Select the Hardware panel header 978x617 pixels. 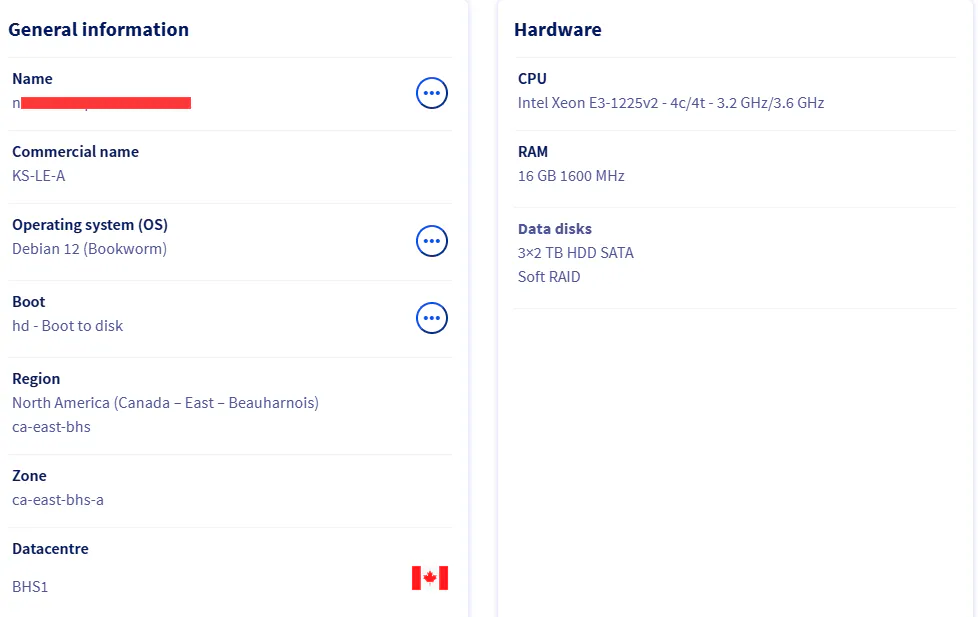[x=557, y=29]
